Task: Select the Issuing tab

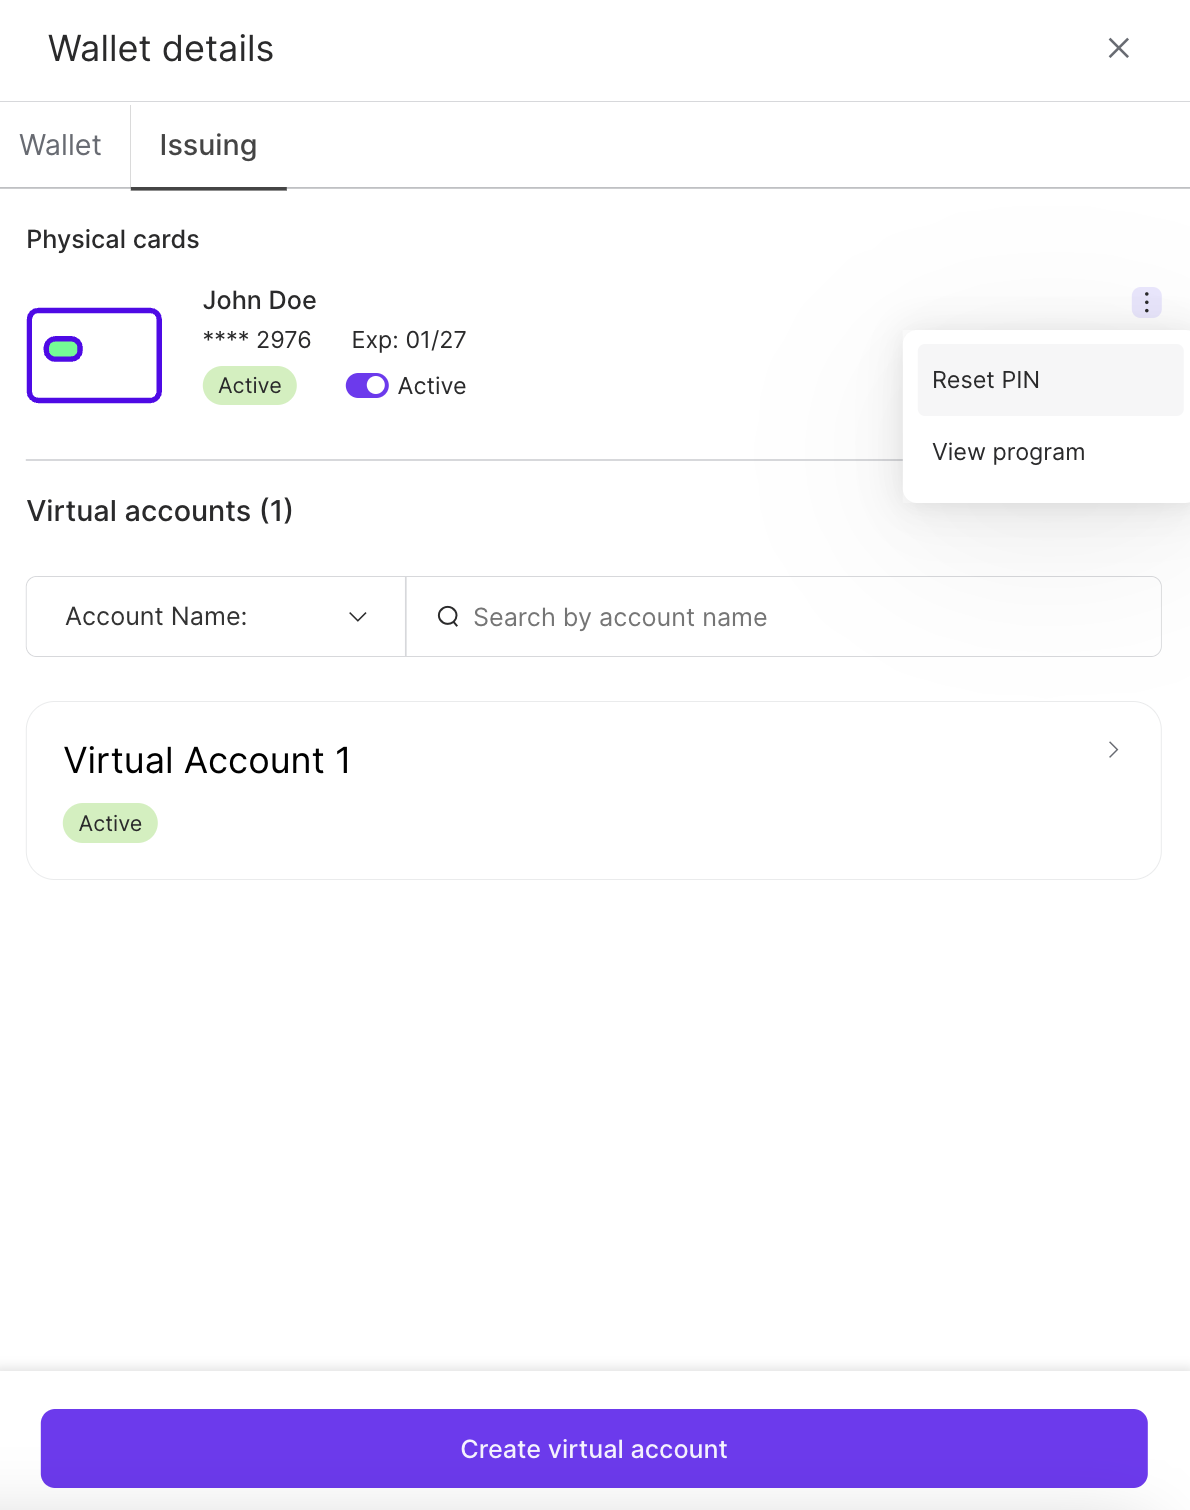Action: [x=208, y=145]
